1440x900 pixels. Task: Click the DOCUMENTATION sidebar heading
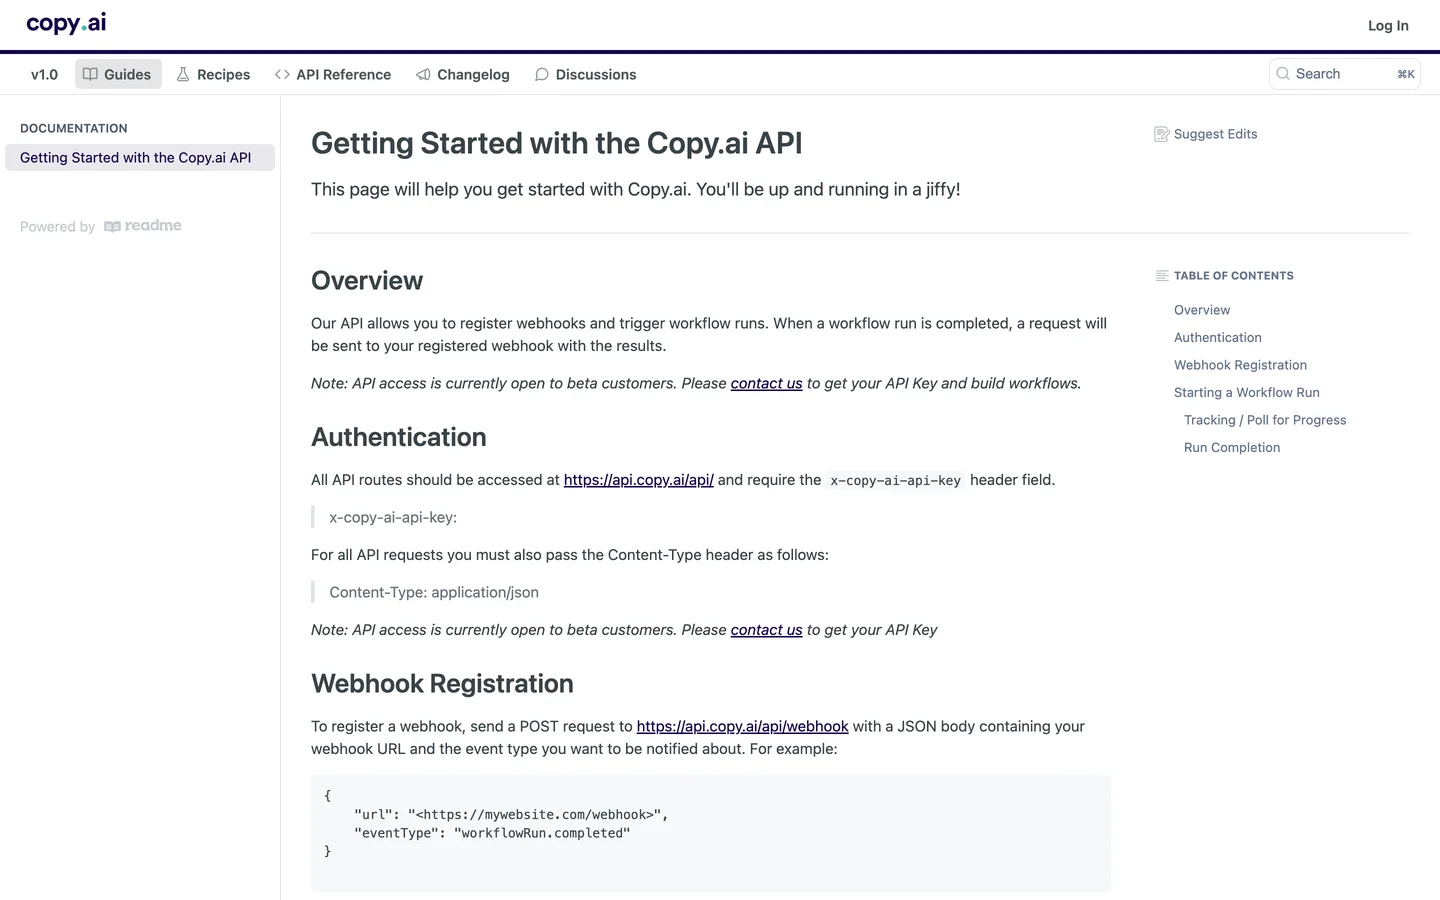coord(74,128)
